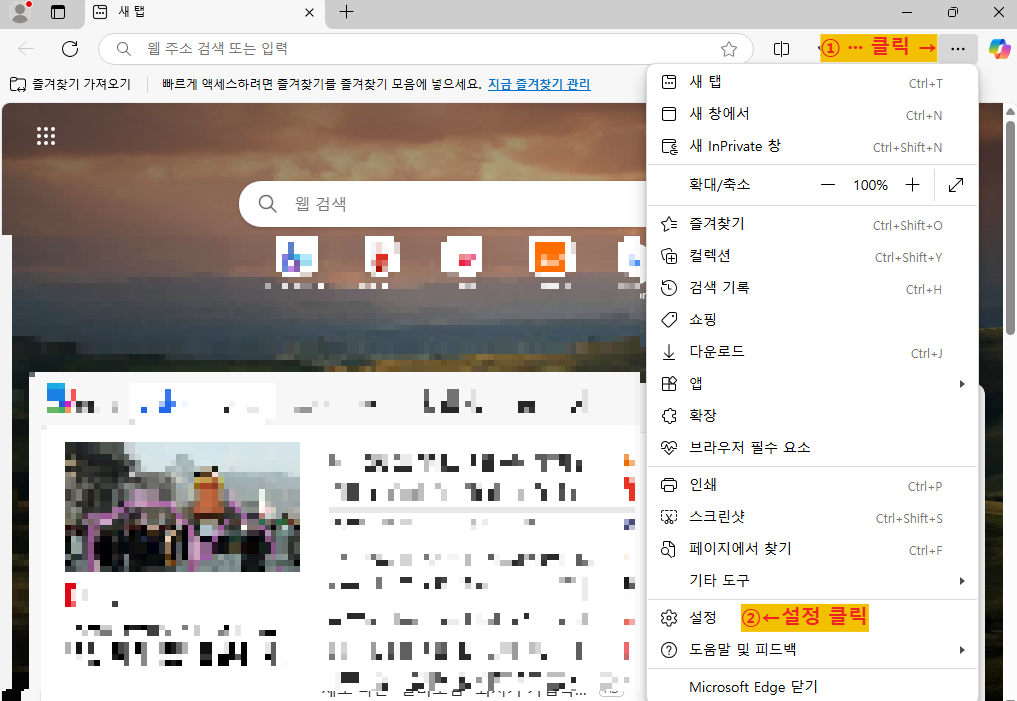The image size is (1017, 701).
Task: Zoom out with minus button
Action: tap(828, 185)
